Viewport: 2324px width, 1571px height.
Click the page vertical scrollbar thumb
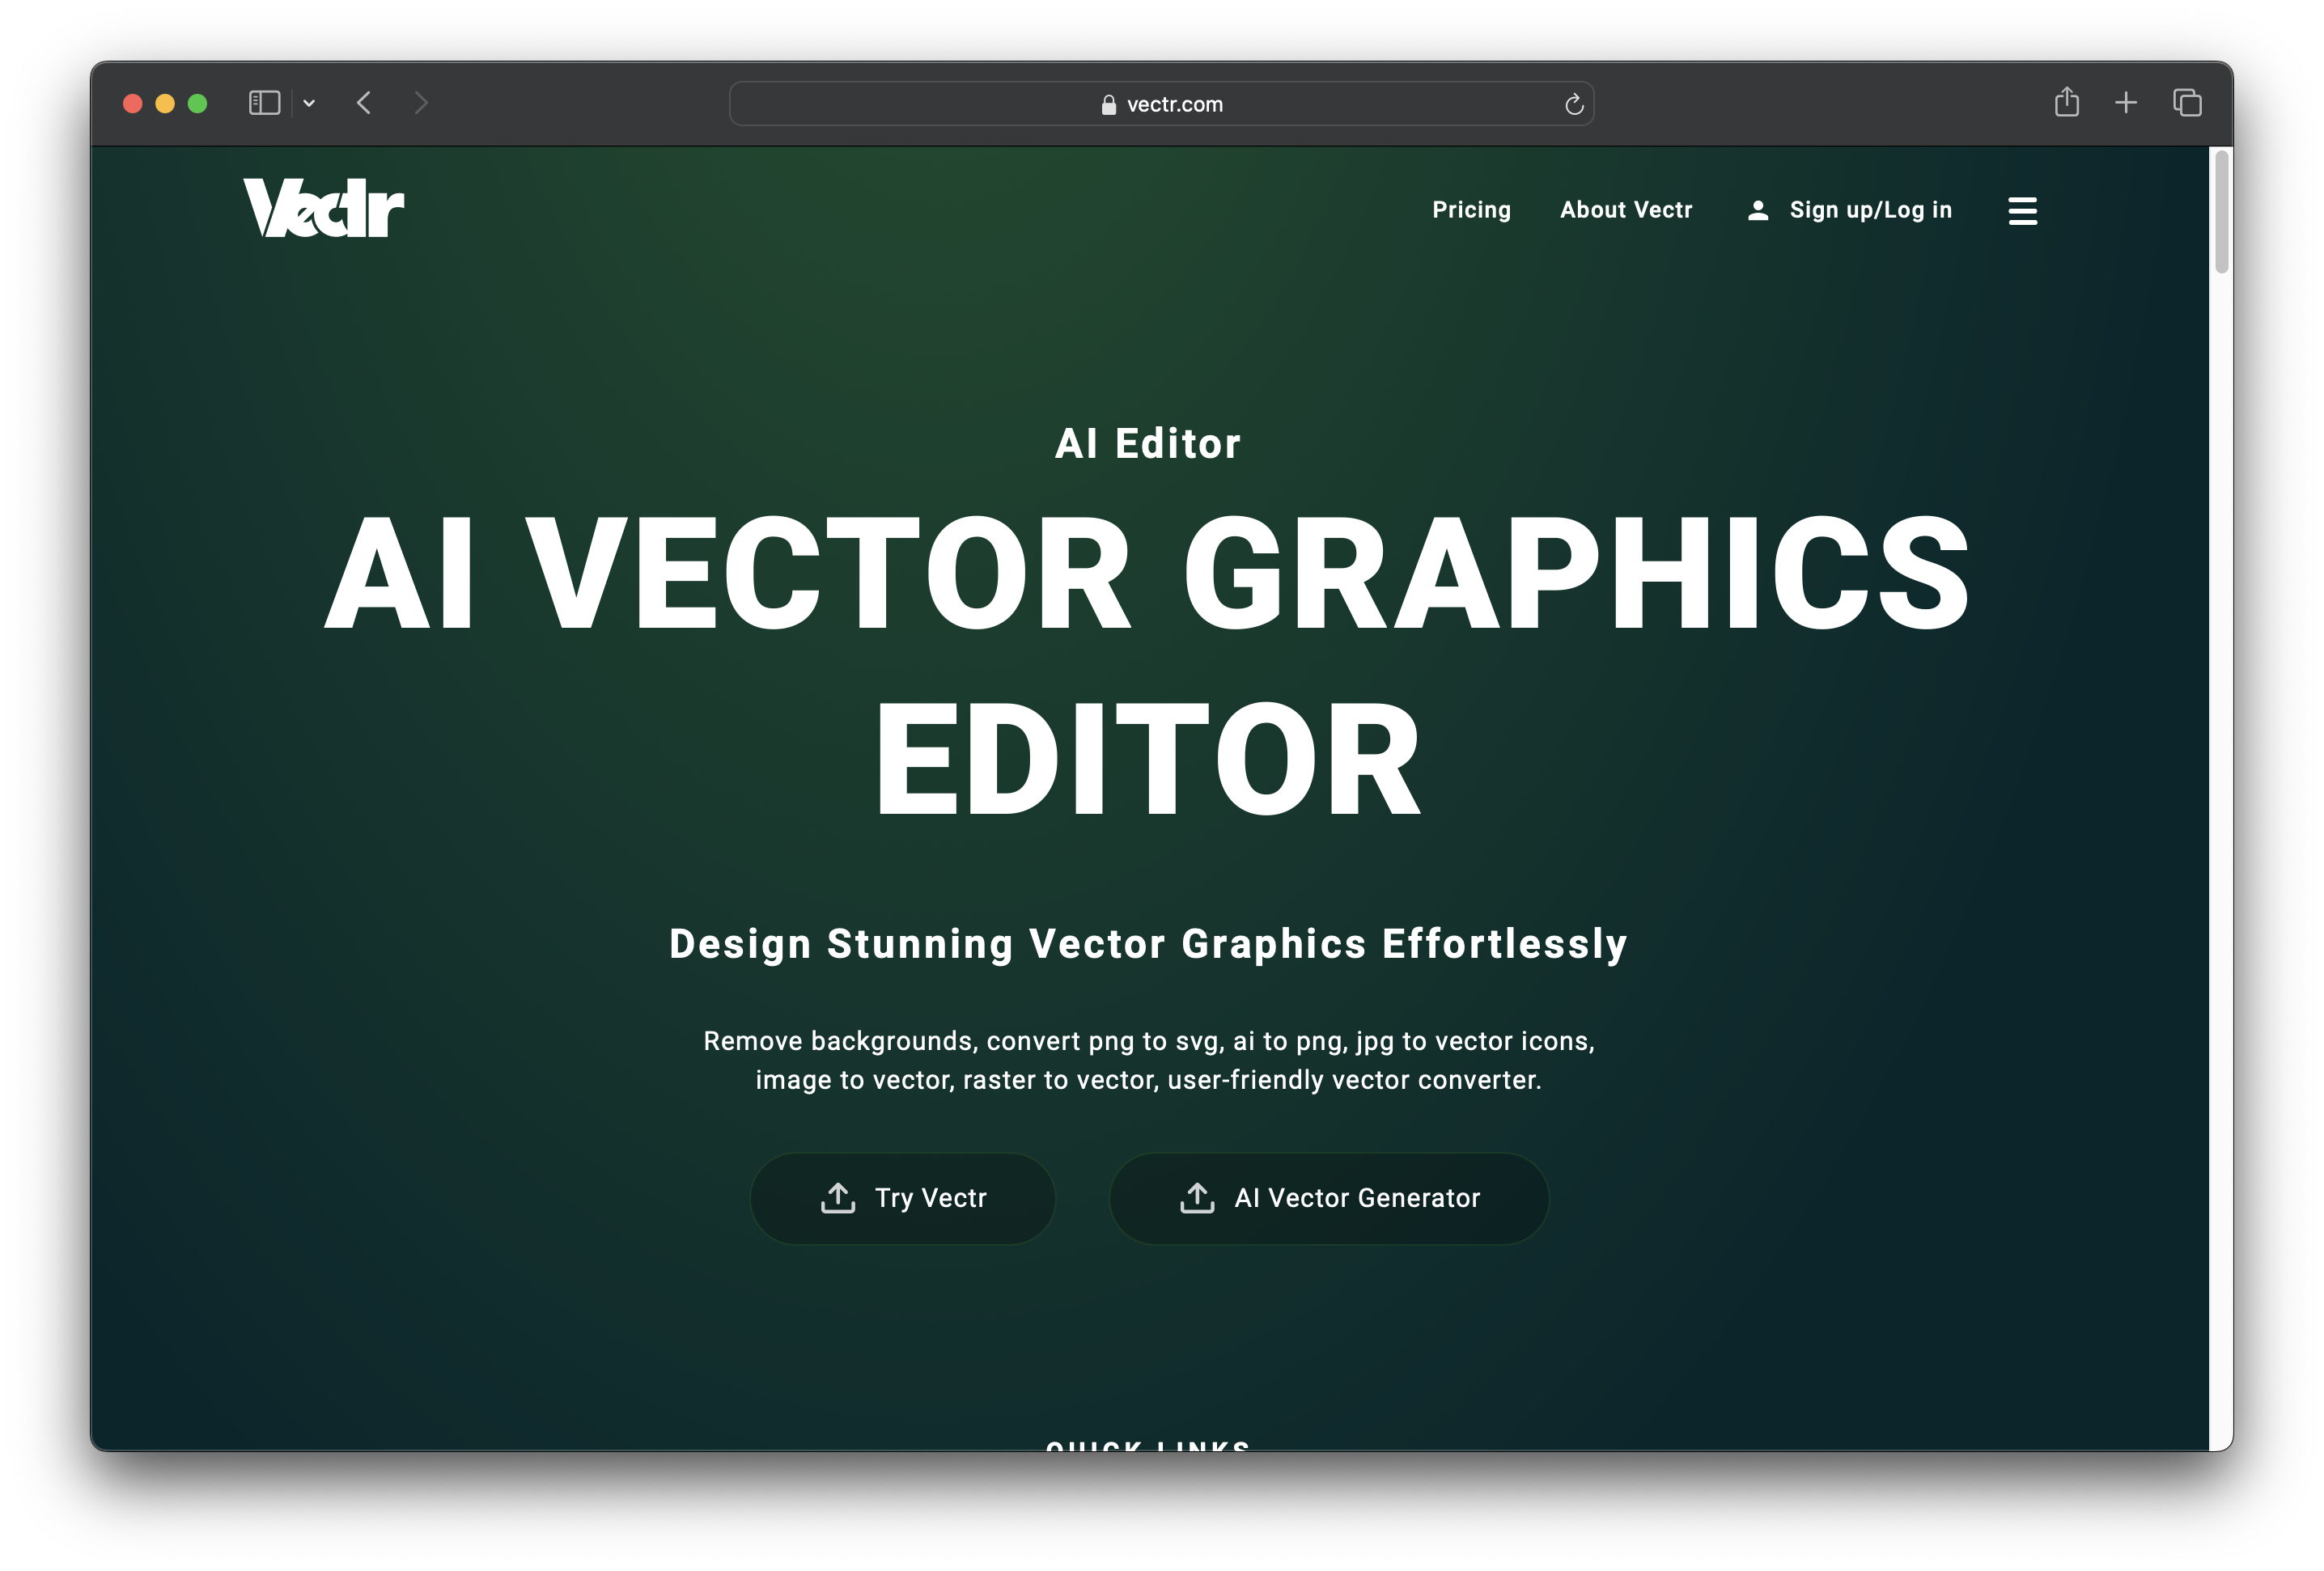pyautogui.click(x=2221, y=211)
